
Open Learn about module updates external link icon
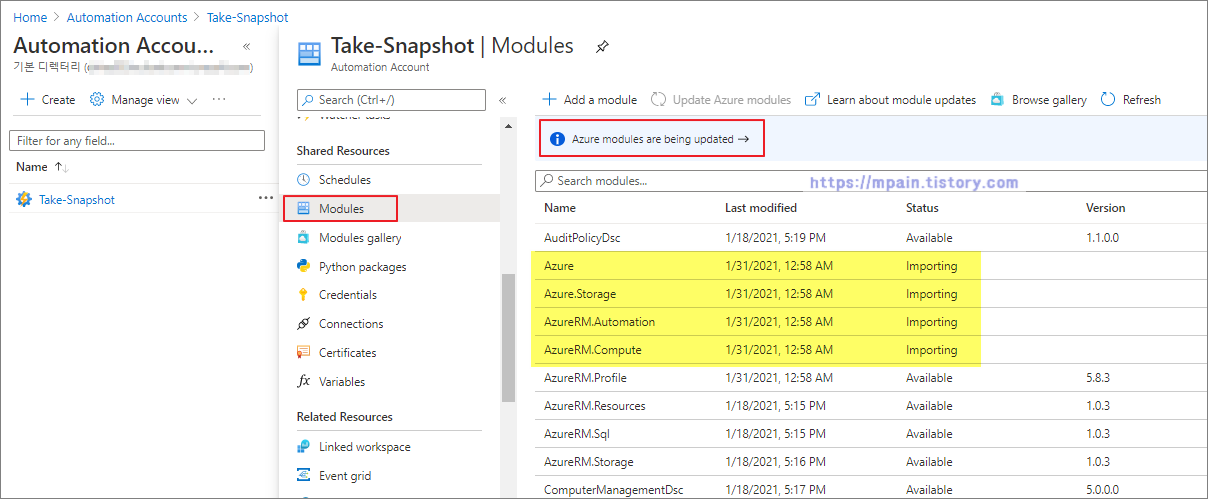point(813,99)
